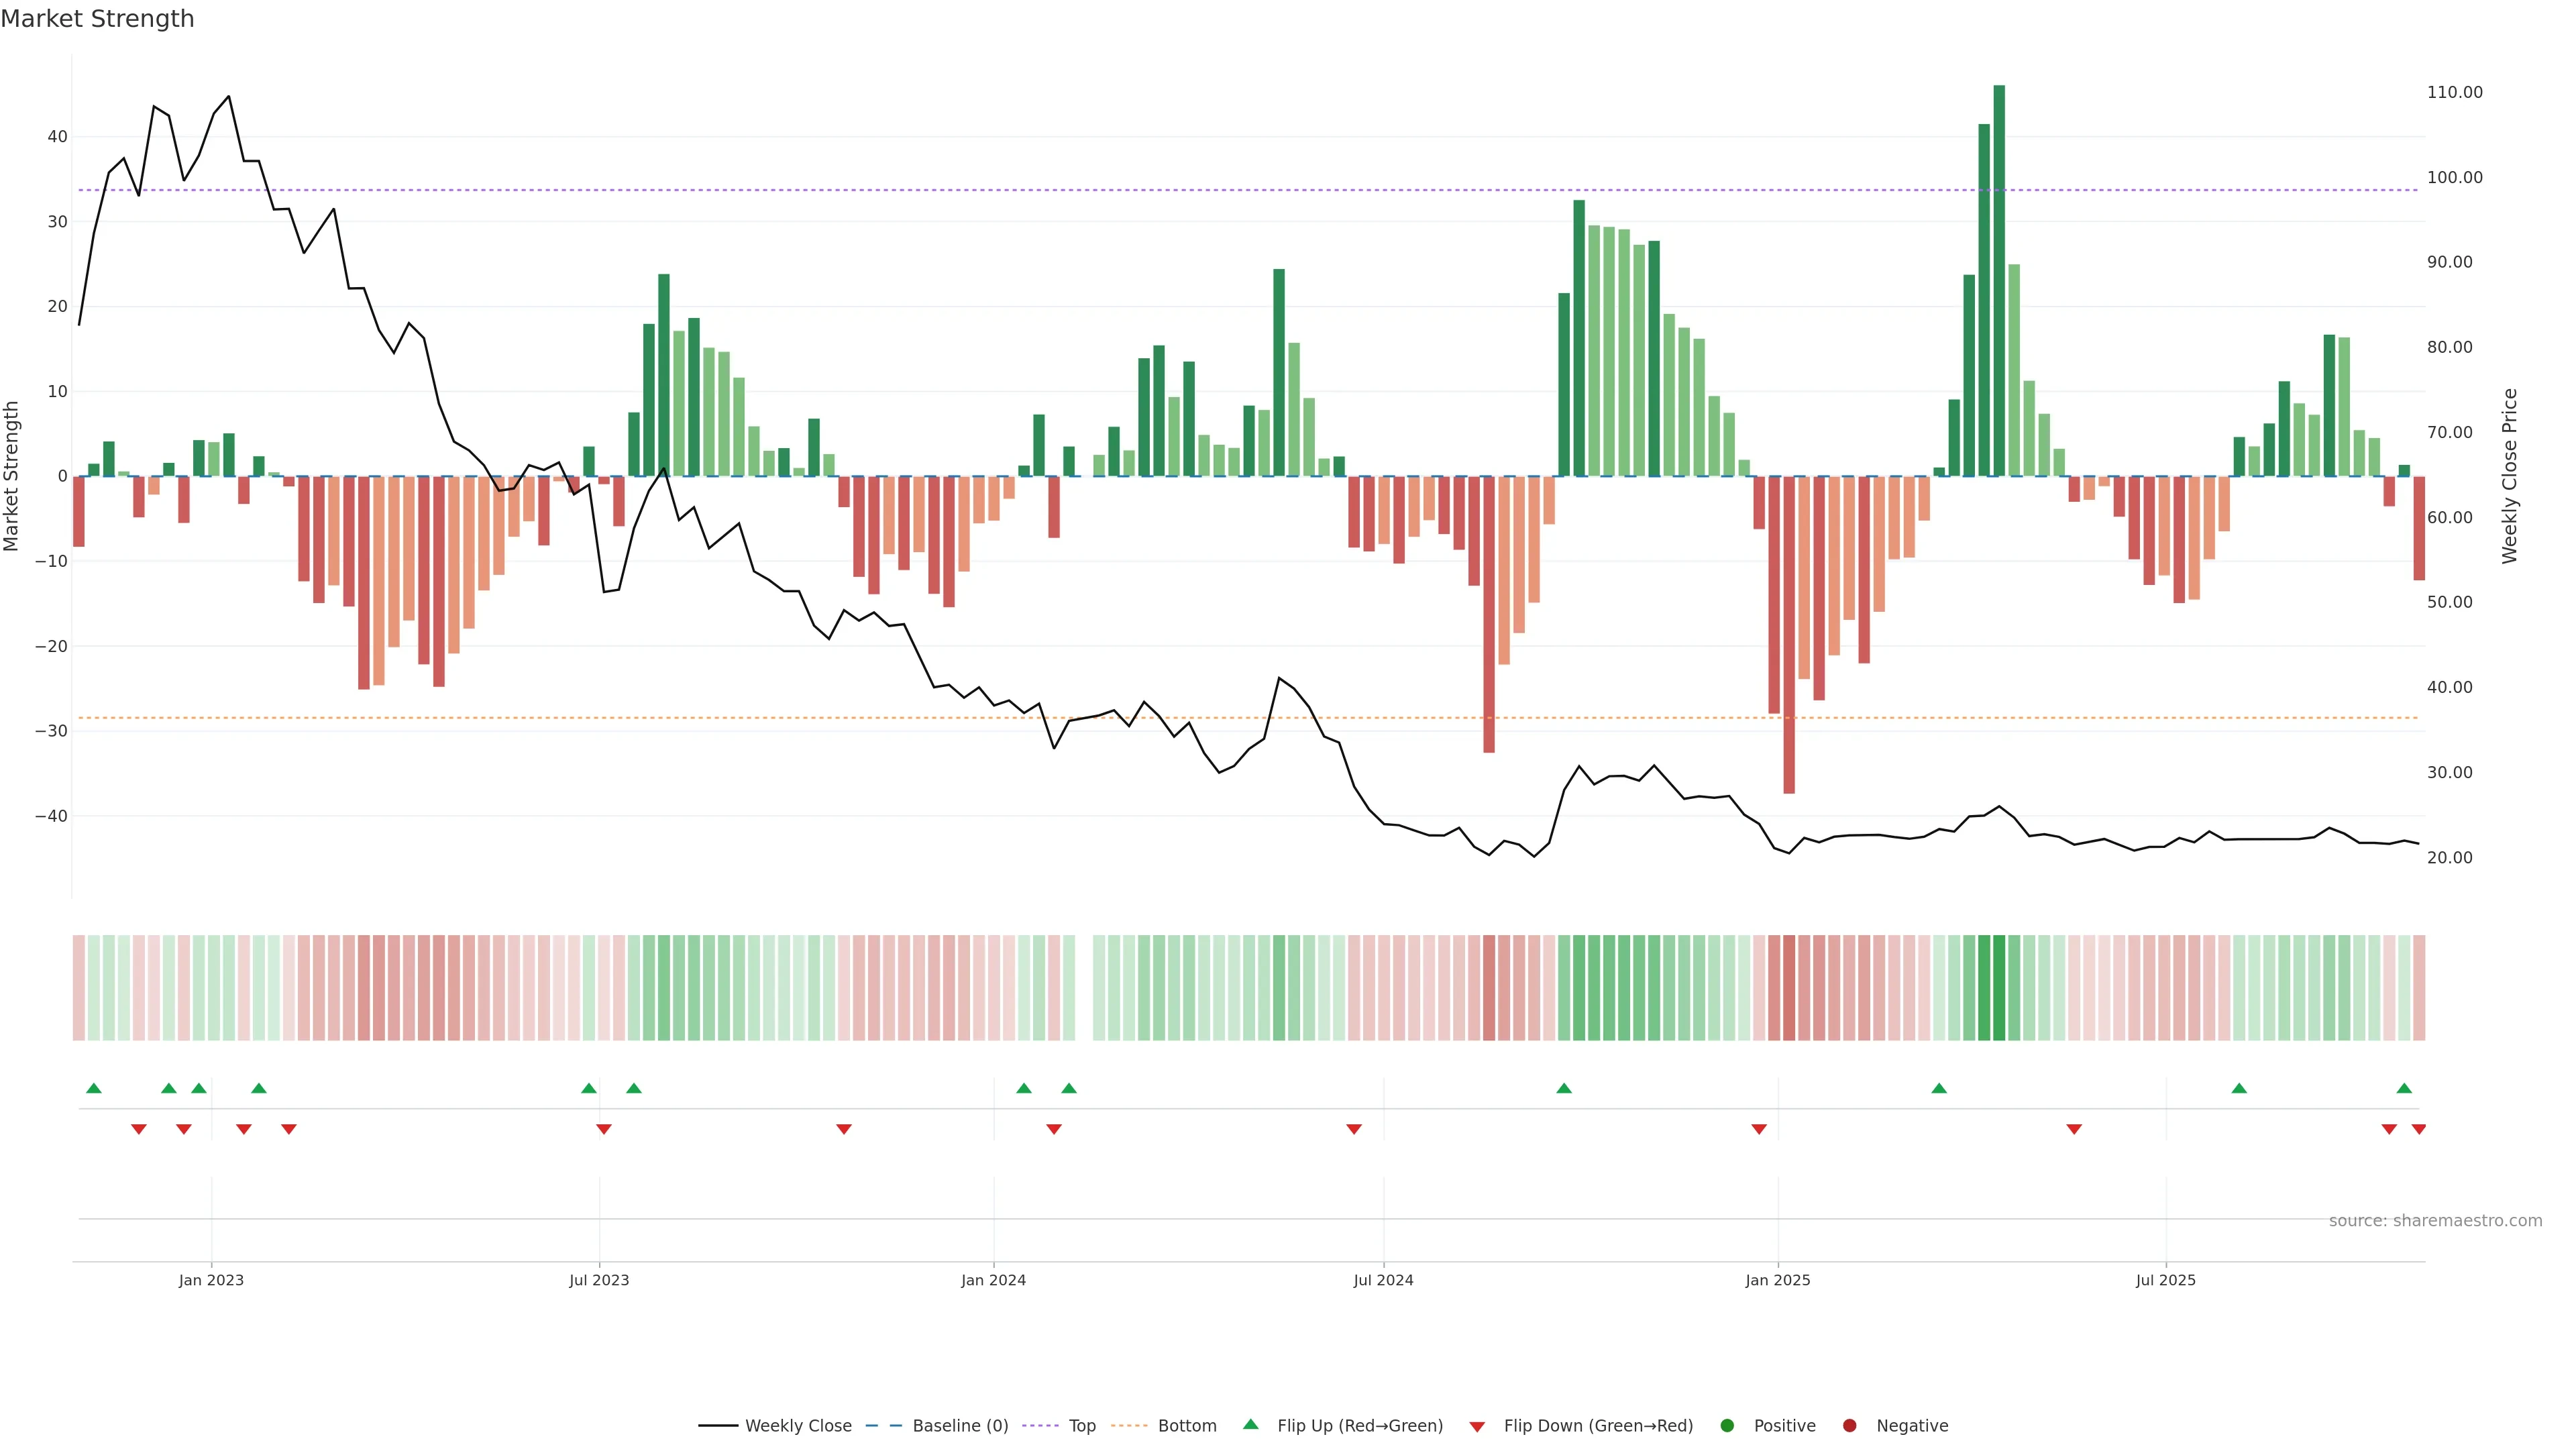
Task: Click the first green flip-up triangle marker
Action: [x=94, y=1088]
